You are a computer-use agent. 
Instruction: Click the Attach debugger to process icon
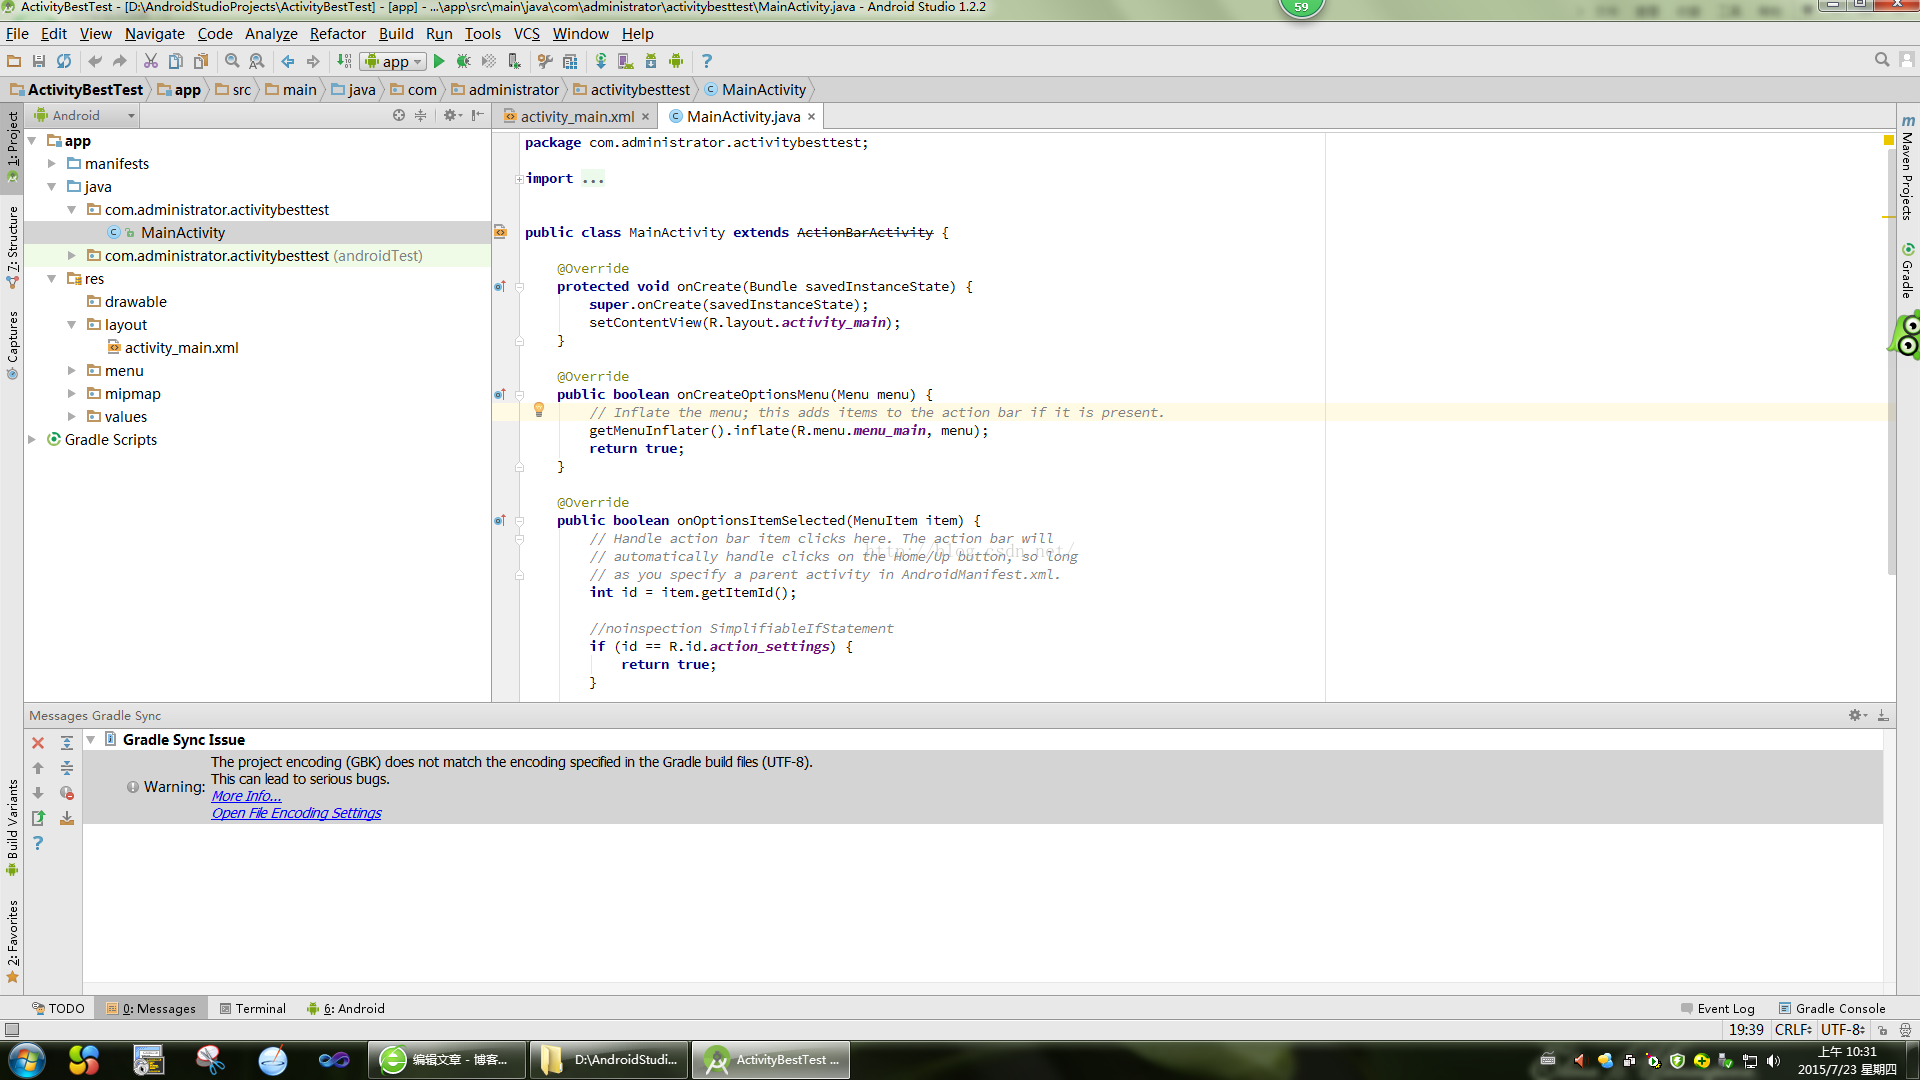(x=514, y=61)
